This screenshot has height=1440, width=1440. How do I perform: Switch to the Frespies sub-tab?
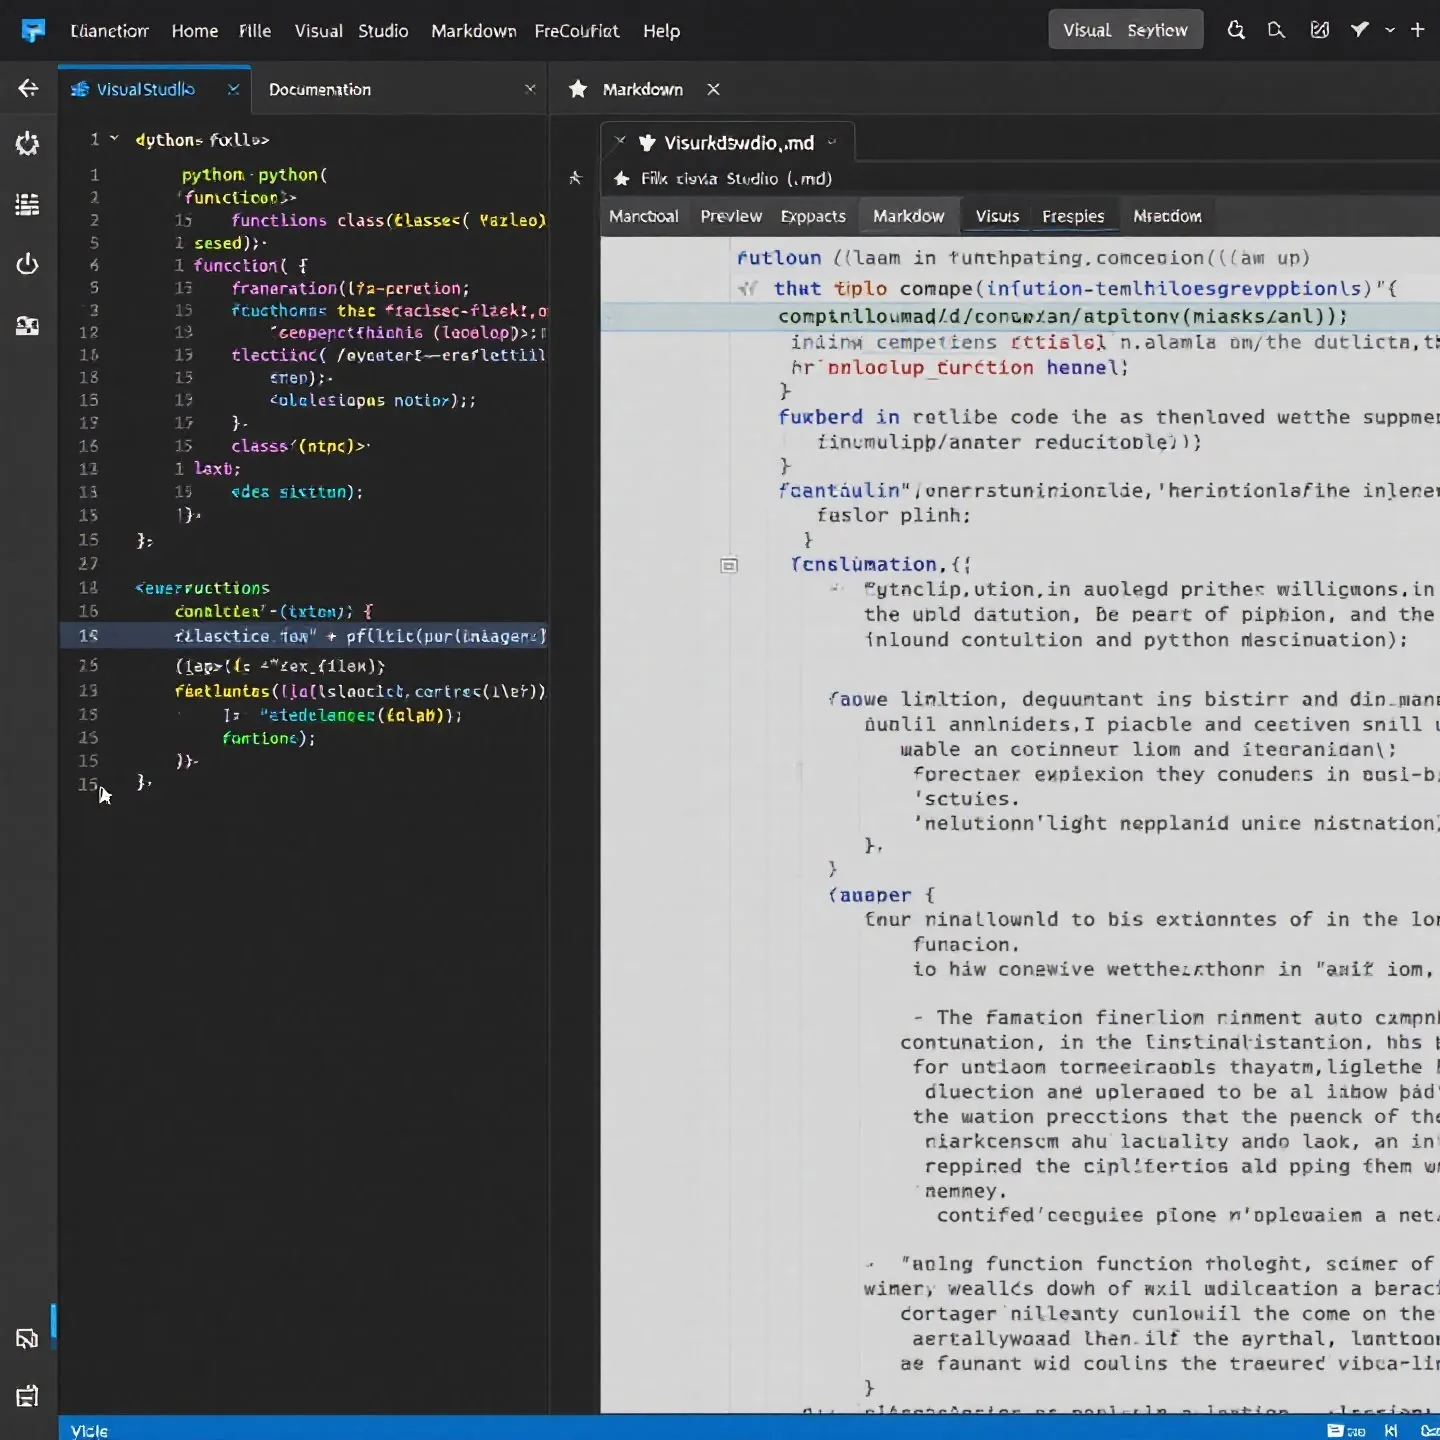coord(1073,216)
